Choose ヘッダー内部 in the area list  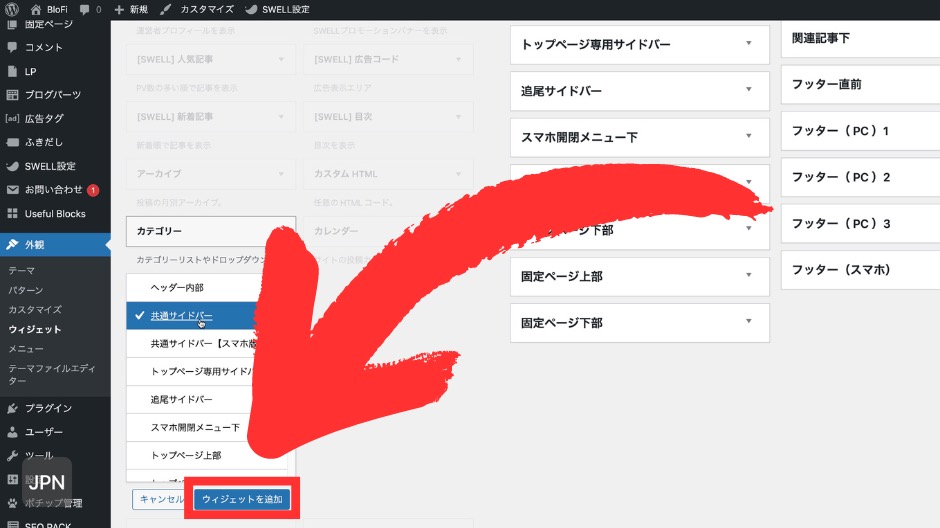click(x=206, y=288)
